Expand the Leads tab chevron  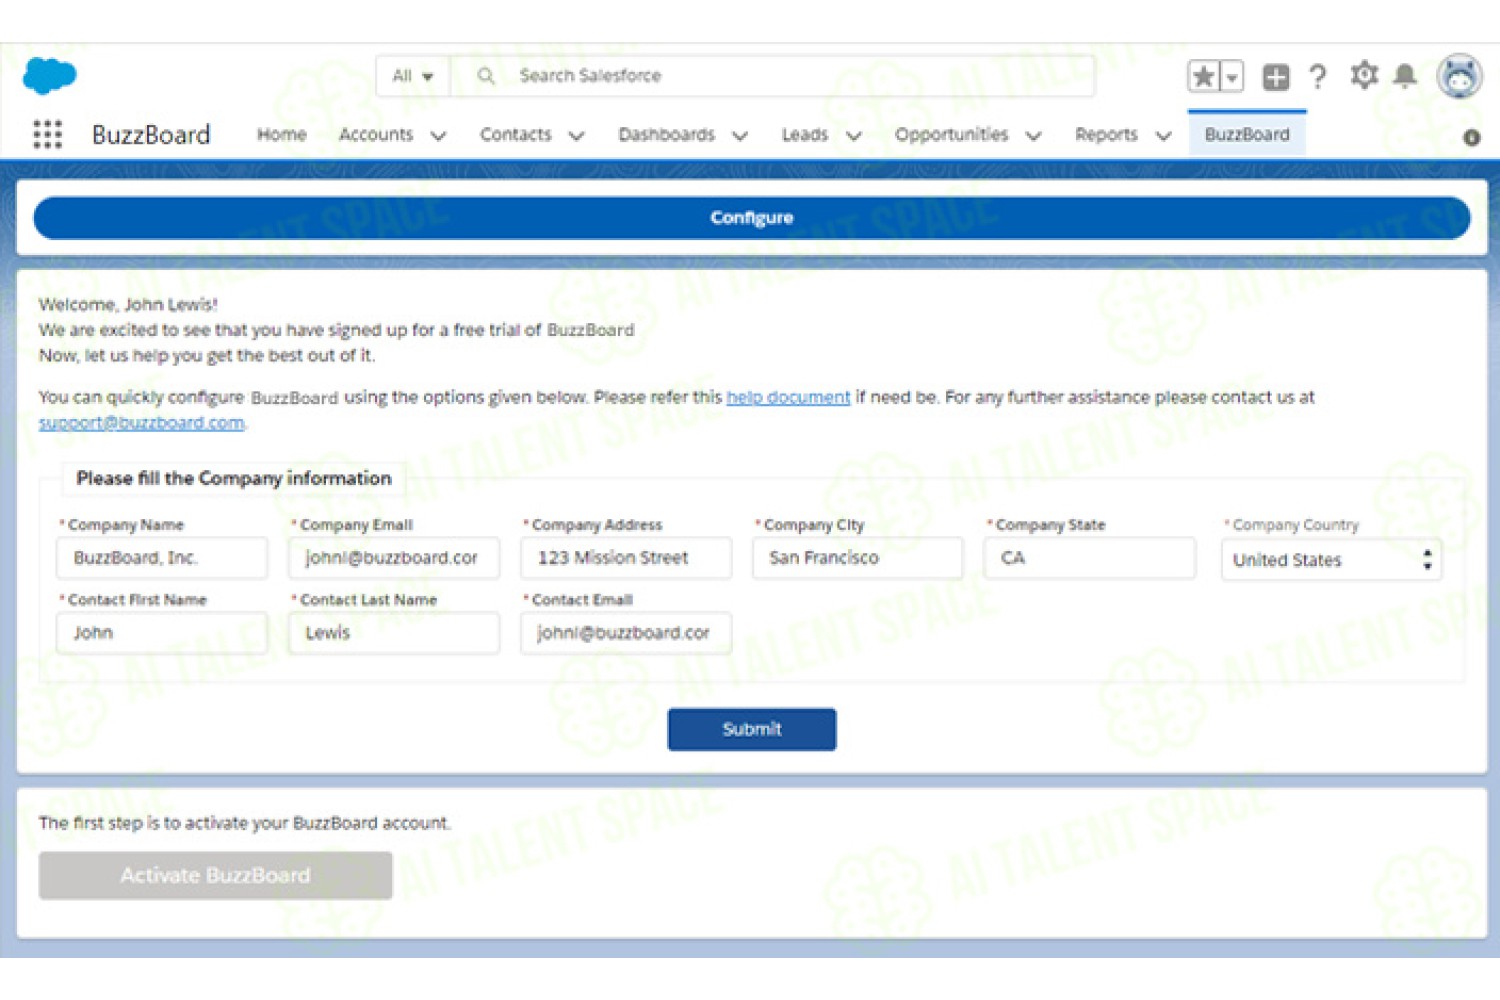click(x=854, y=136)
